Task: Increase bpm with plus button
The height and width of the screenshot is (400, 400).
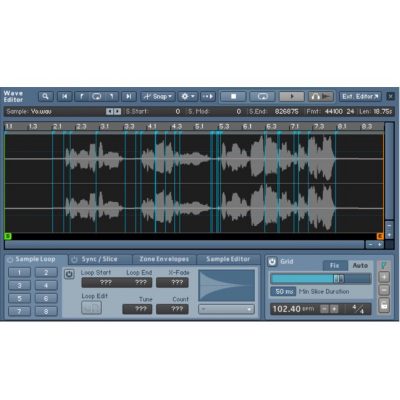Action: point(334,309)
